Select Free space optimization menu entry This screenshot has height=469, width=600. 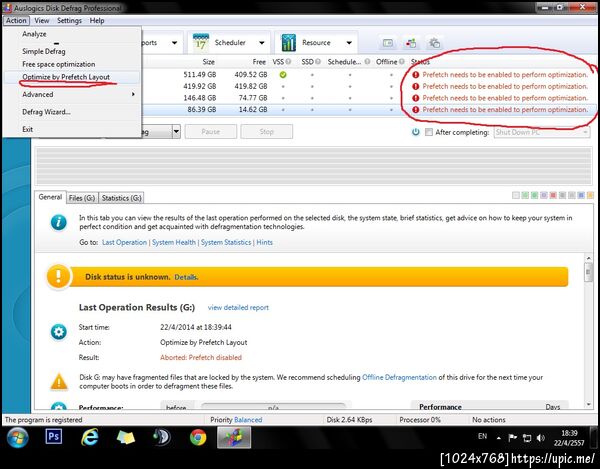click(72, 64)
